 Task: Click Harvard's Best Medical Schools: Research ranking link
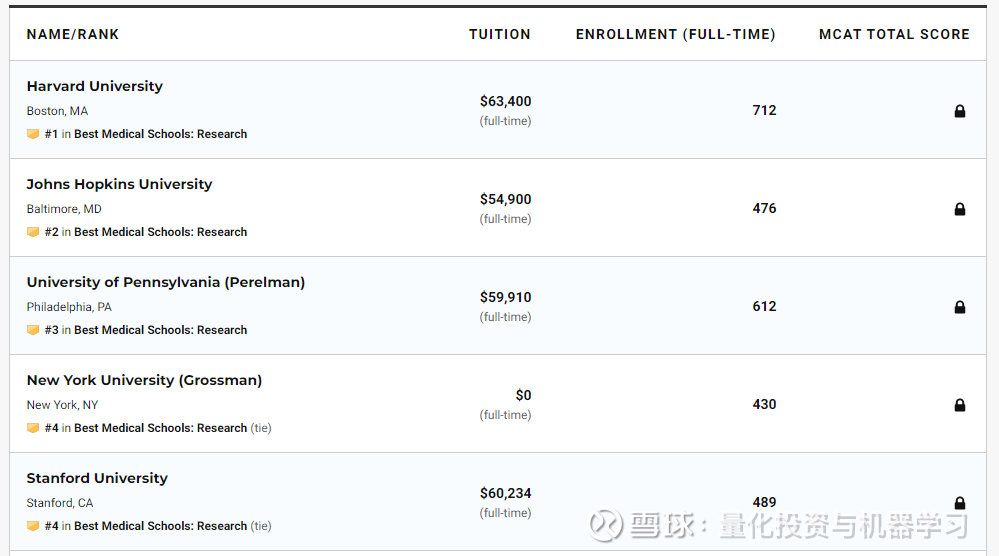pyautogui.click(x=160, y=134)
